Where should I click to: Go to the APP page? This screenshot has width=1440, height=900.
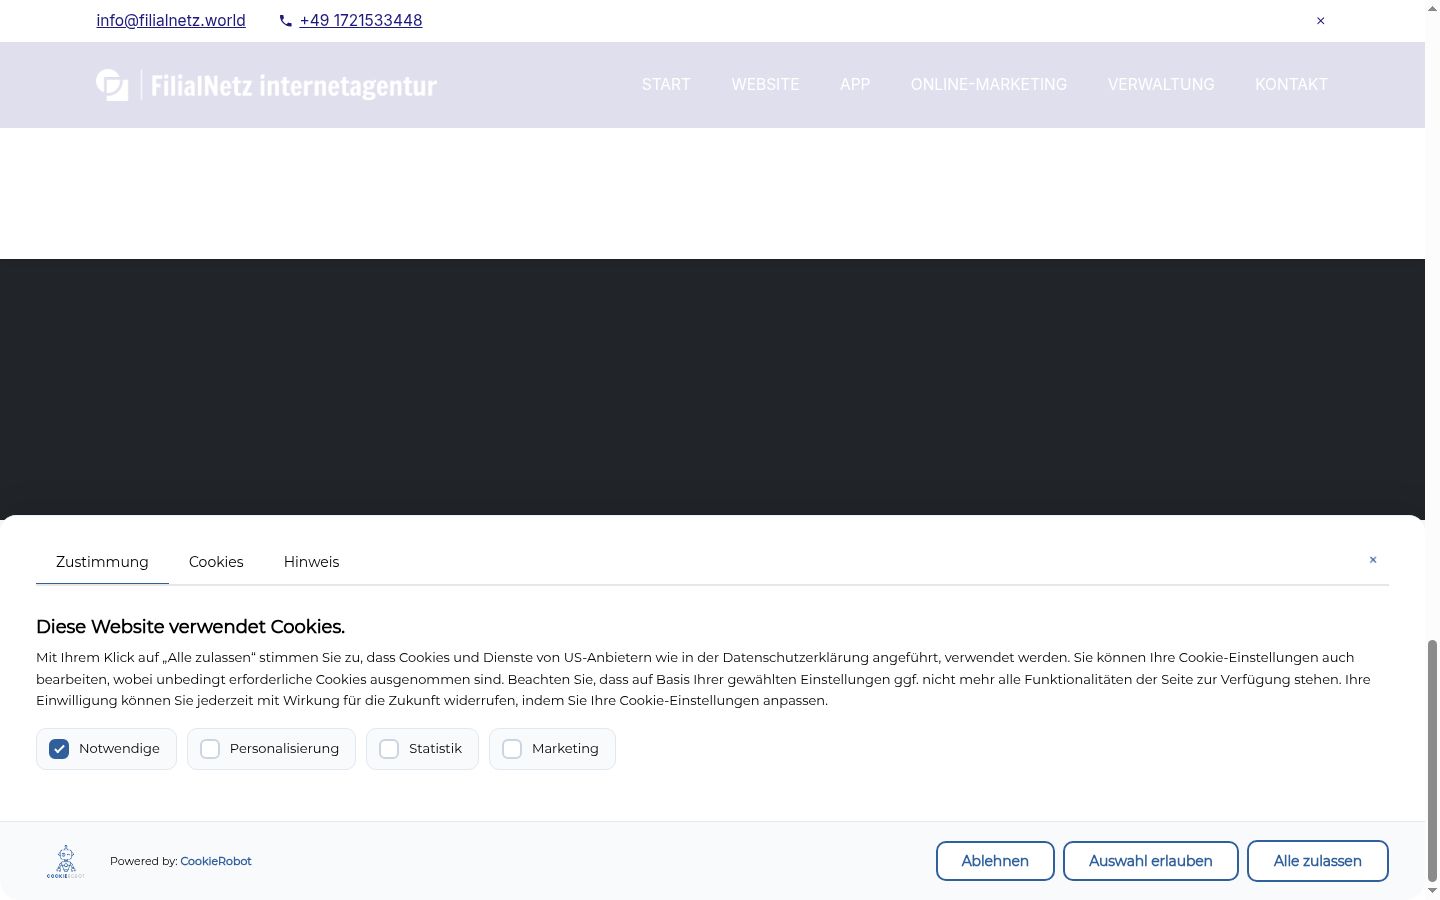(855, 85)
